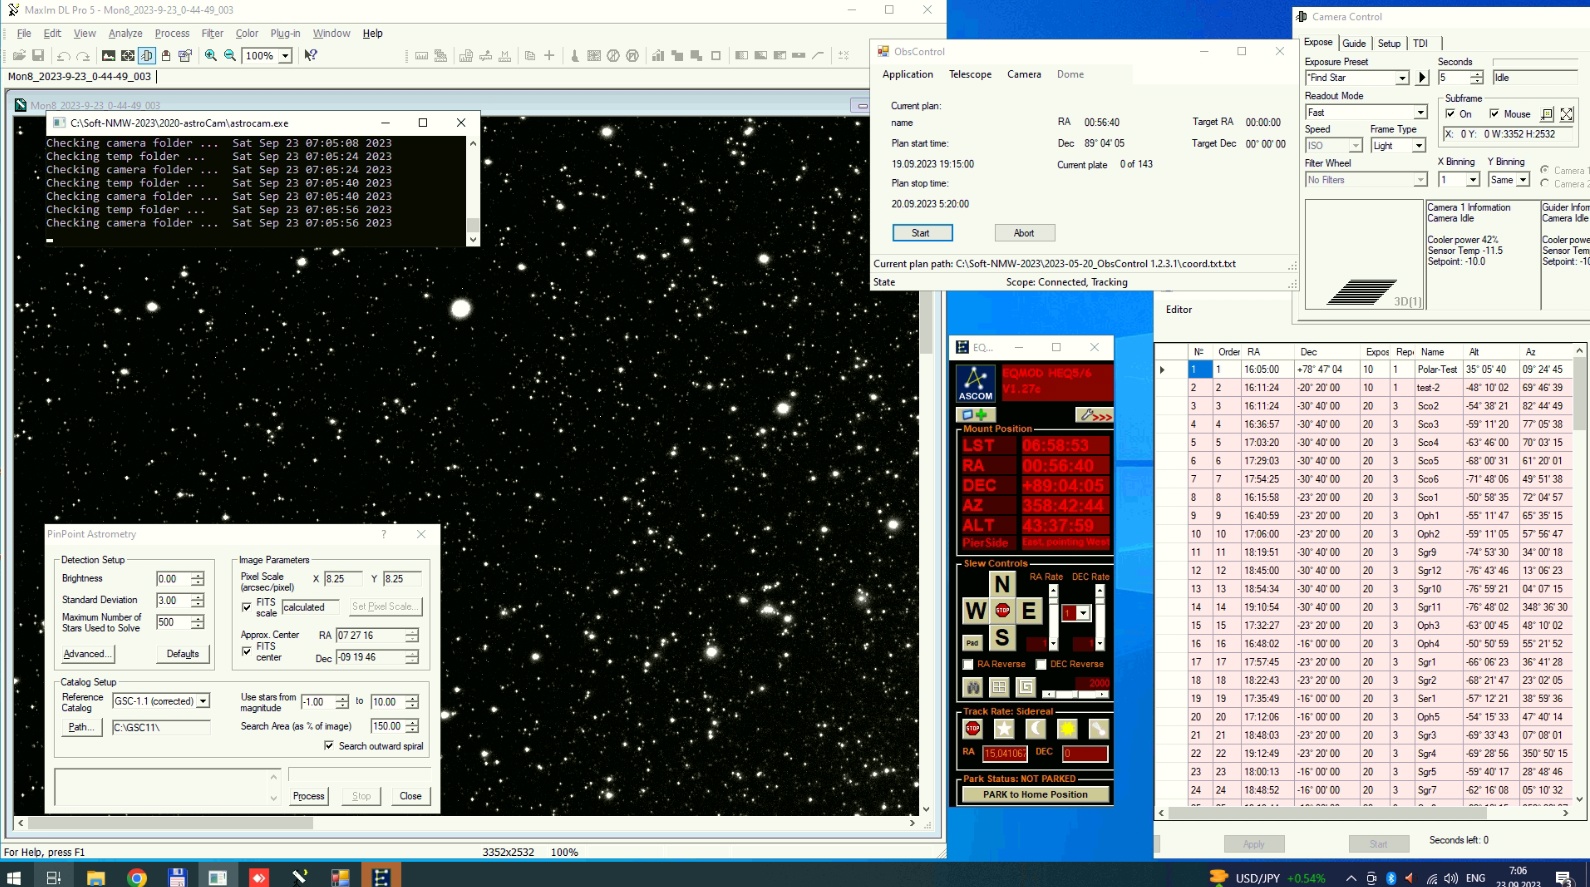Click the Zoom Out magnifier icon
Viewport: 1590px width, 887px height.
[x=230, y=56]
